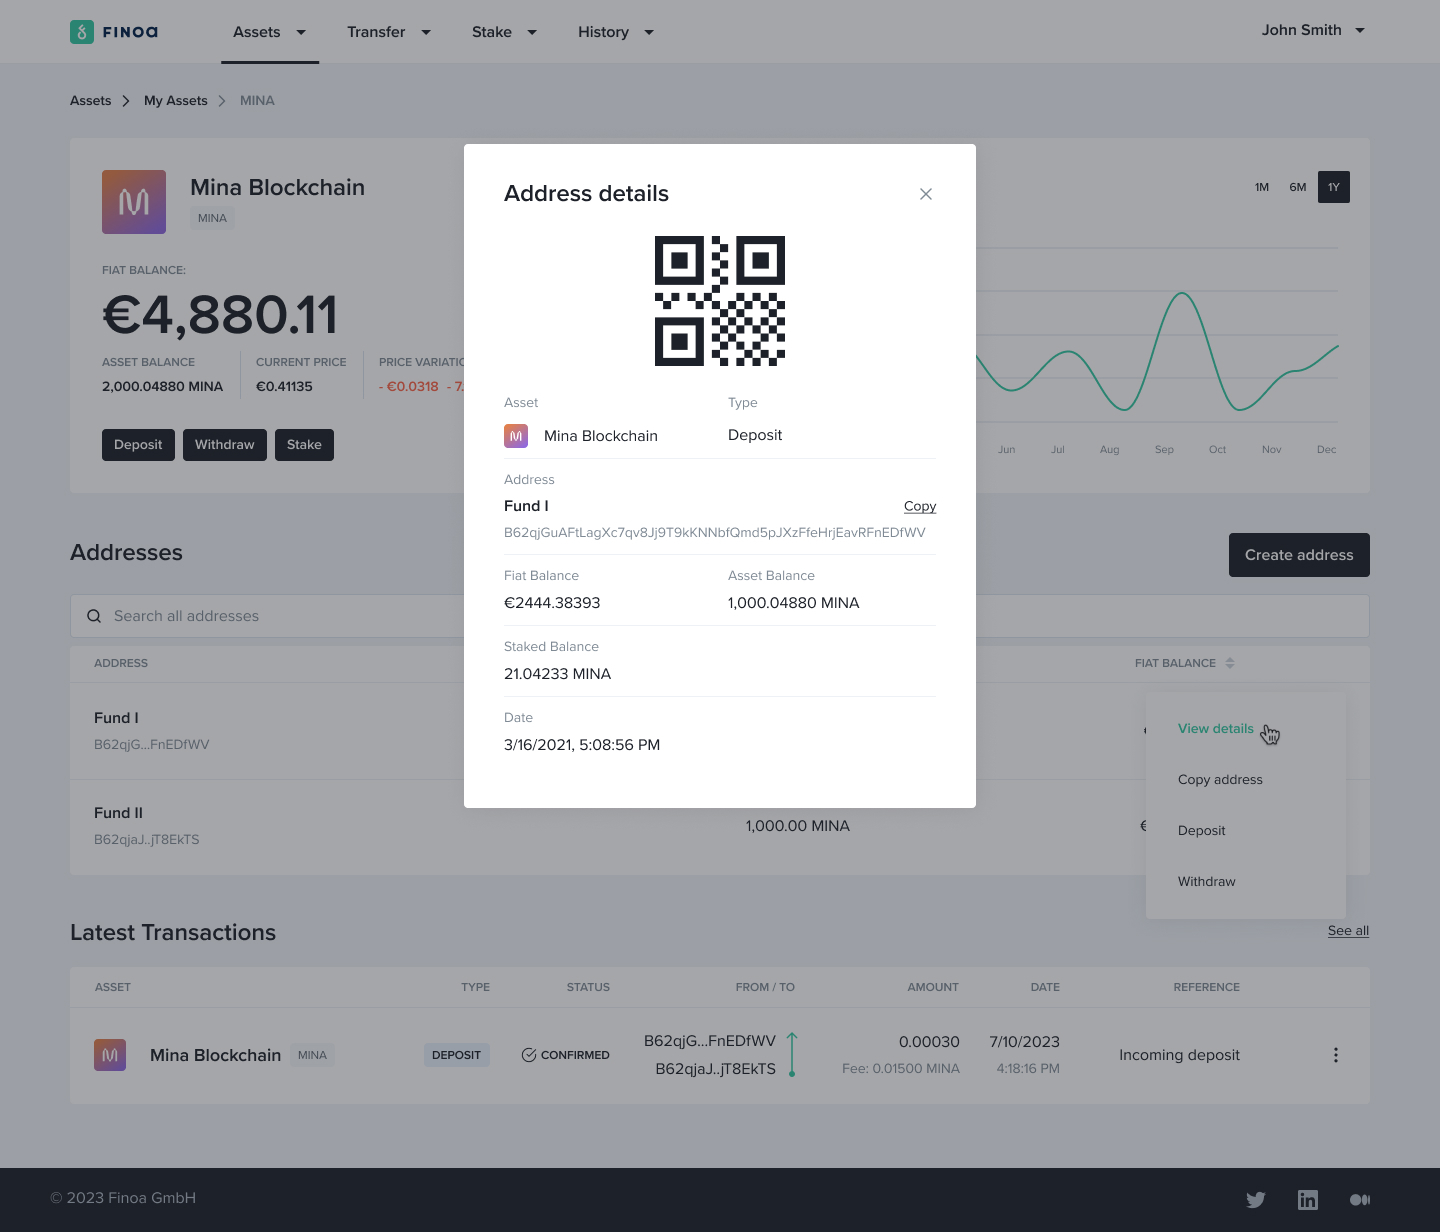
Task: Click the 1,000.04880 MINA asset balance in dialog
Action: click(794, 603)
